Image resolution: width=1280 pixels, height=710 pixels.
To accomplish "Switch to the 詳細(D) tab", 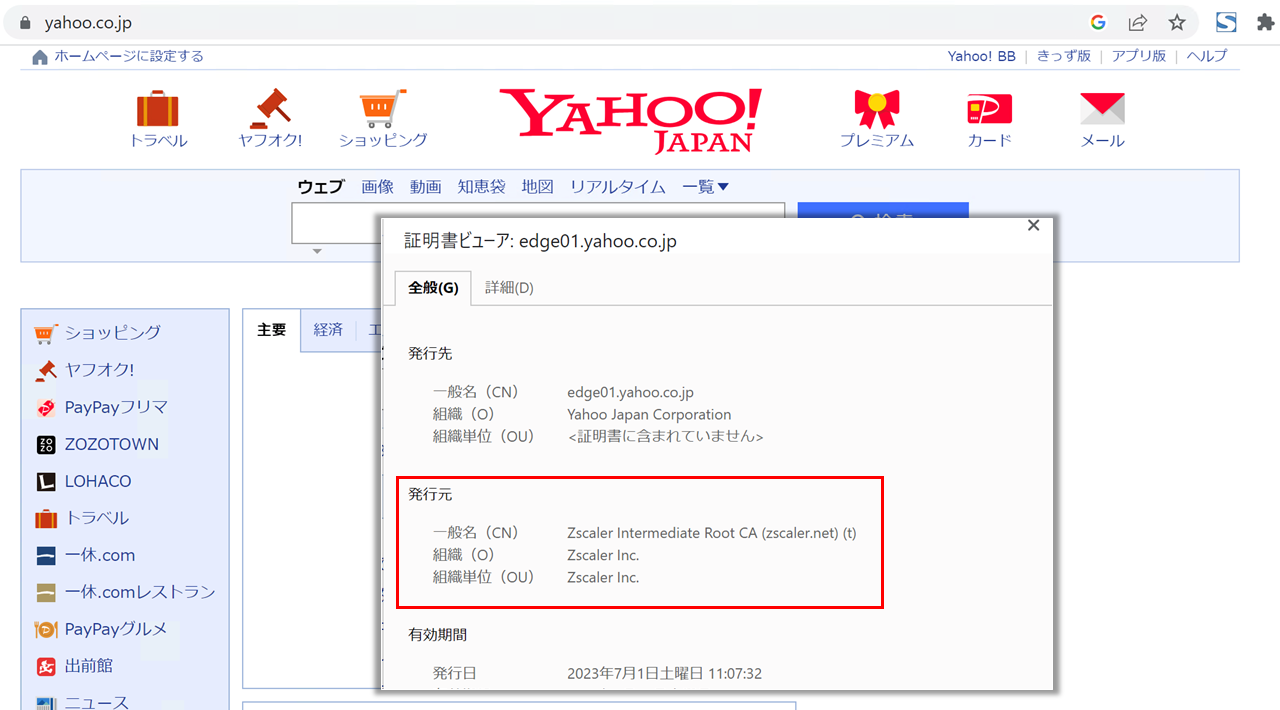I will [x=509, y=288].
